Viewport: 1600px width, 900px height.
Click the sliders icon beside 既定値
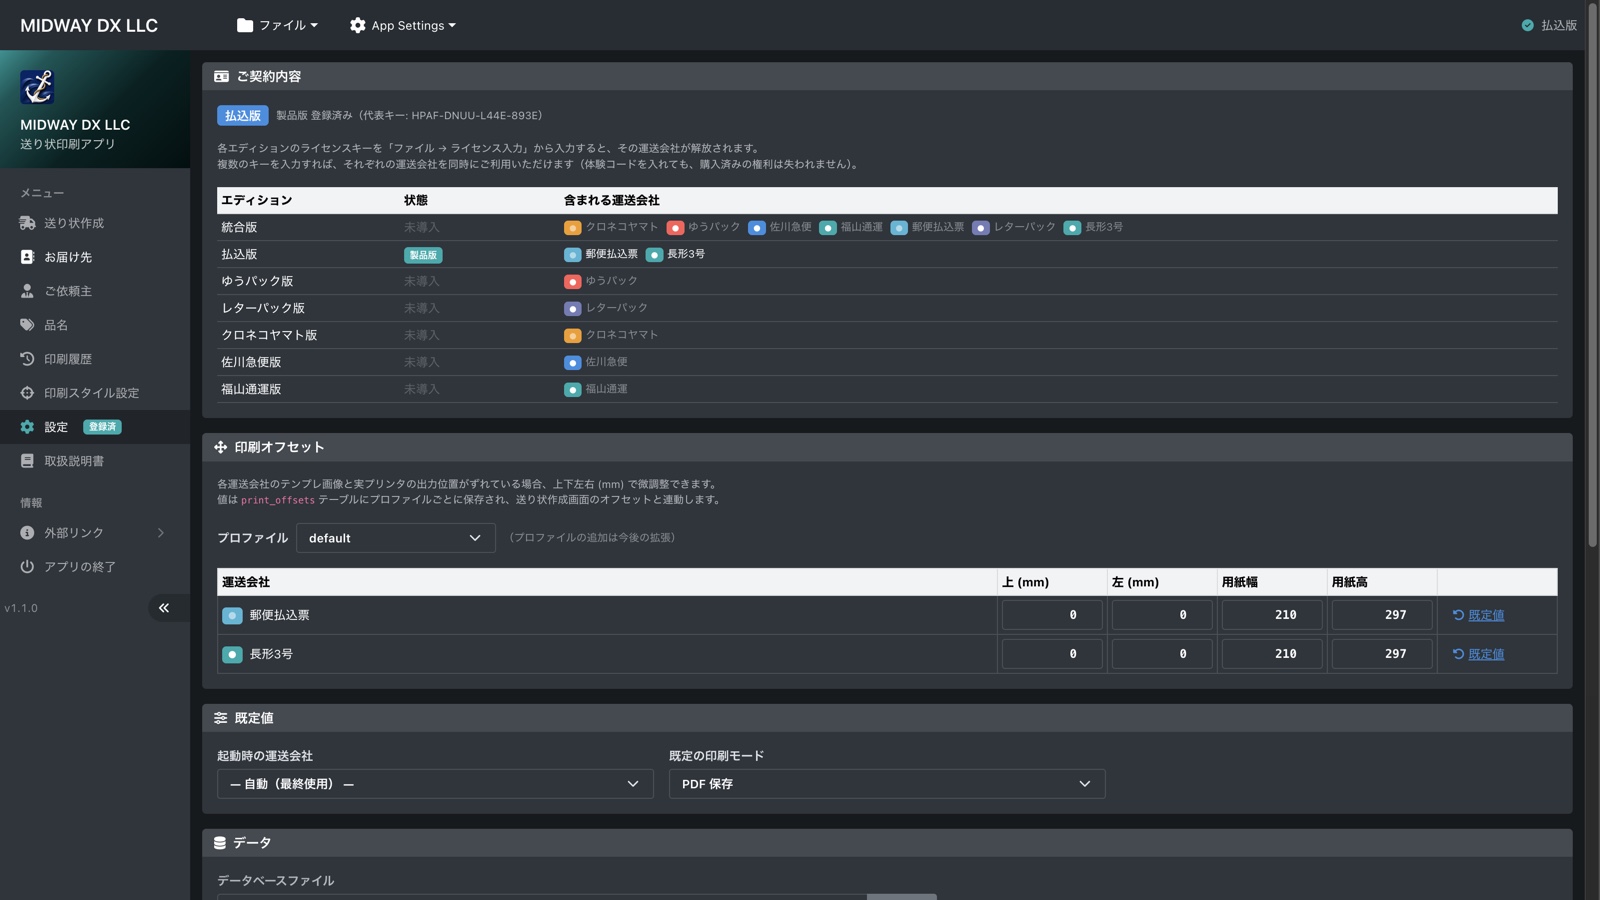[220, 718]
